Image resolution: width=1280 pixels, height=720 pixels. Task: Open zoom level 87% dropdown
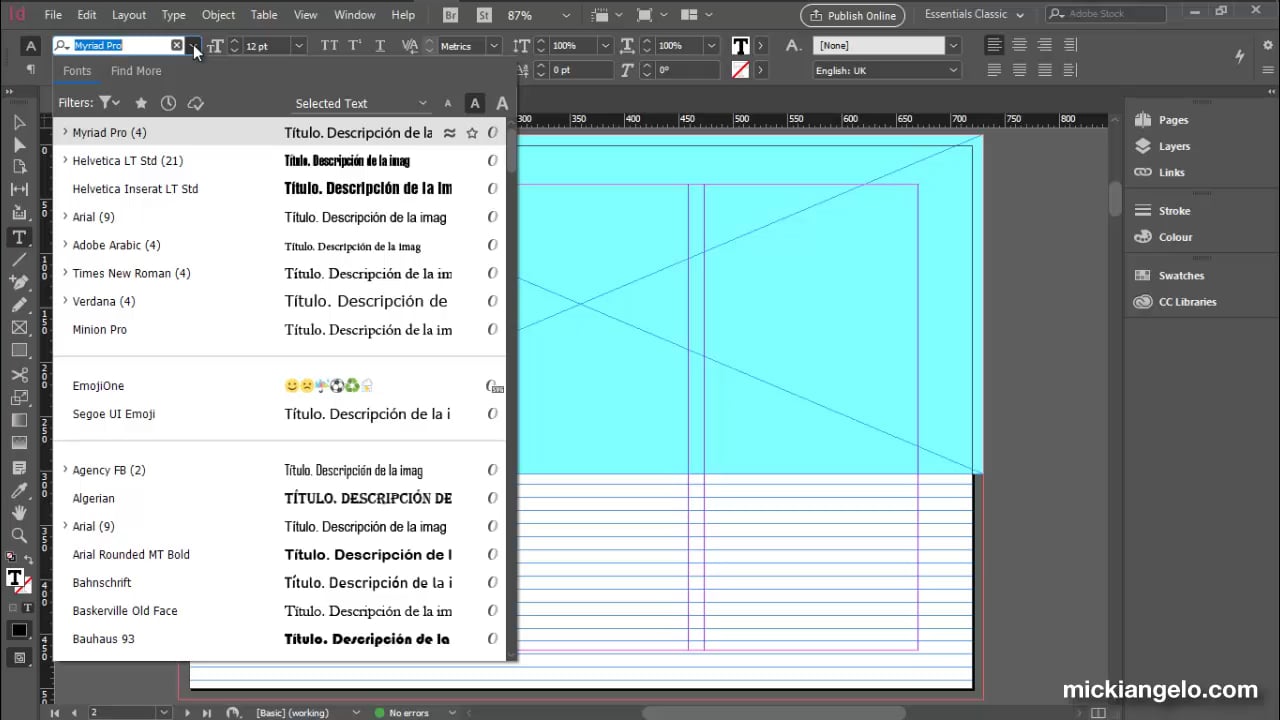point(566,15)
